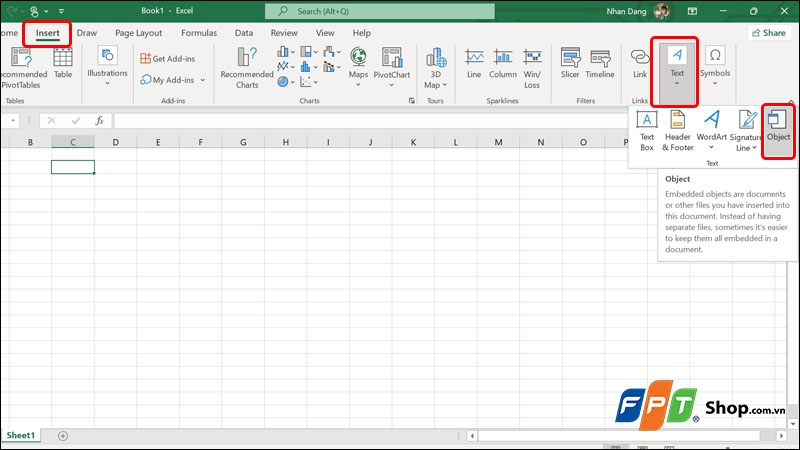Image resolution: width=800 pixels, height=450 pixels.
Task: Insert a scatter or bubble chart
Action: click(309, 82)
